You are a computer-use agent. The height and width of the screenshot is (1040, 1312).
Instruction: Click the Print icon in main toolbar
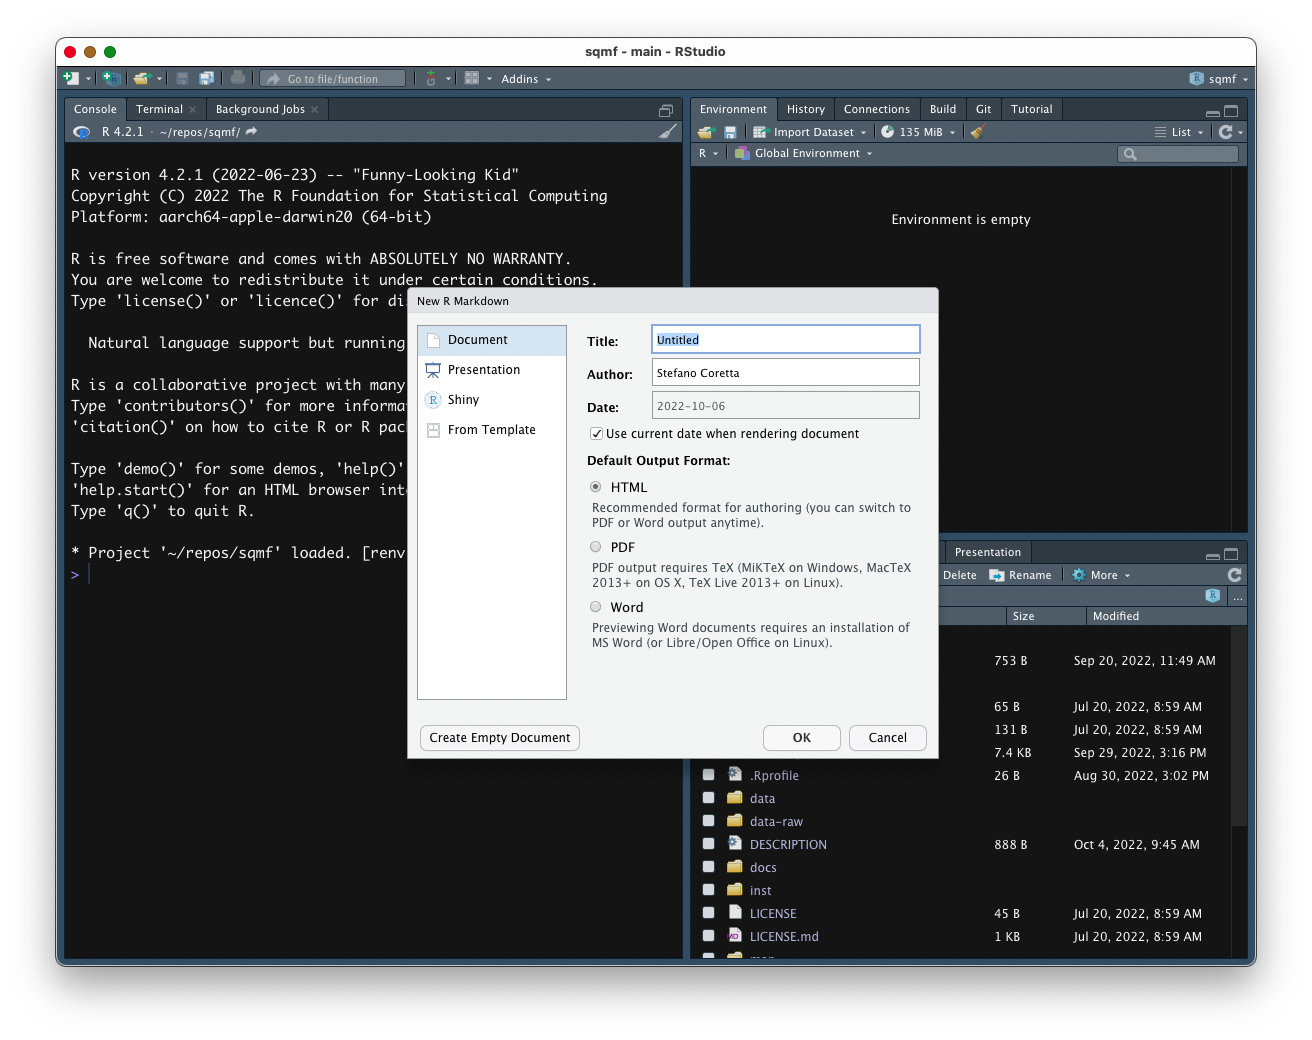(x=238, y=78)
